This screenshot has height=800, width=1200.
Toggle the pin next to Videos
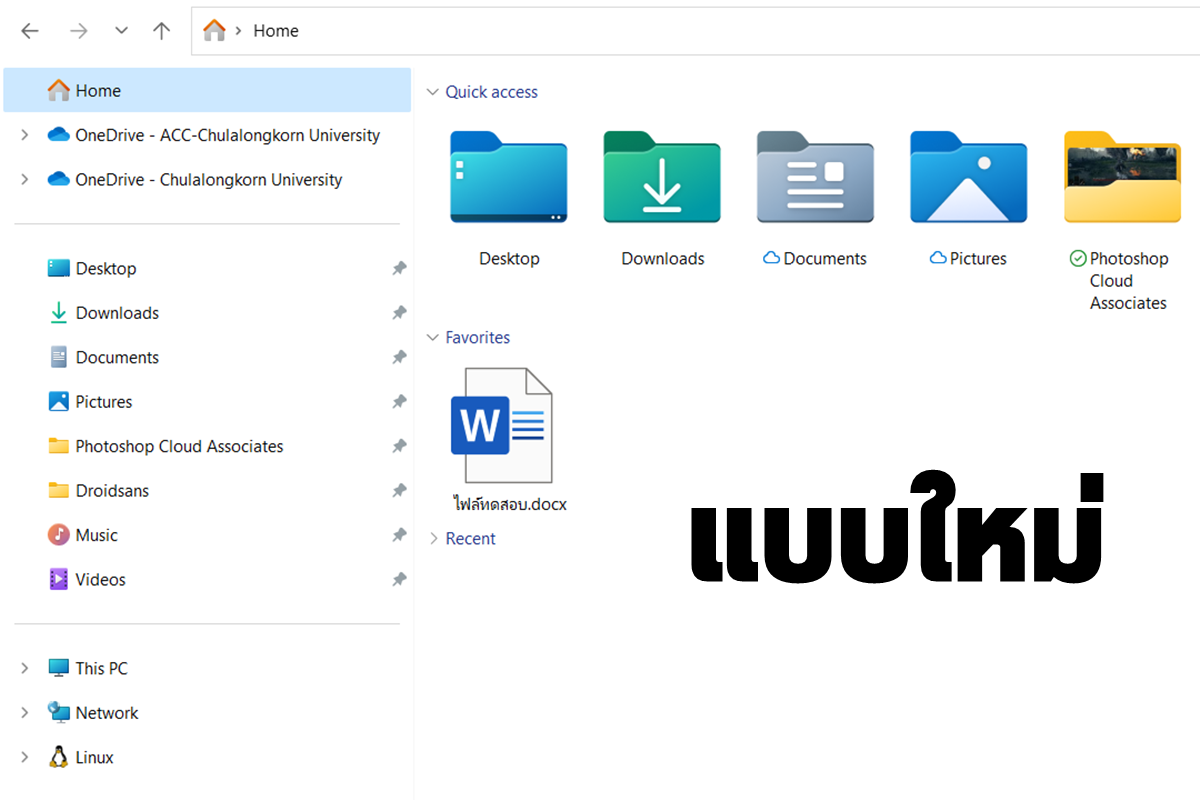tap(399, 579)
